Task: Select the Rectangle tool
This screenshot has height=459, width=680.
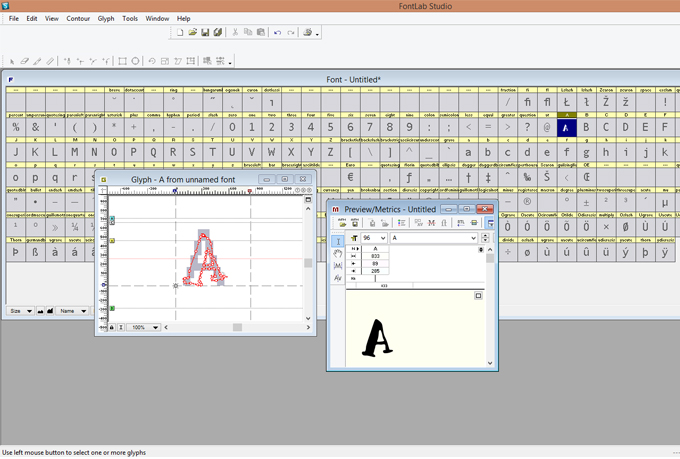Action: pos(122,61)
